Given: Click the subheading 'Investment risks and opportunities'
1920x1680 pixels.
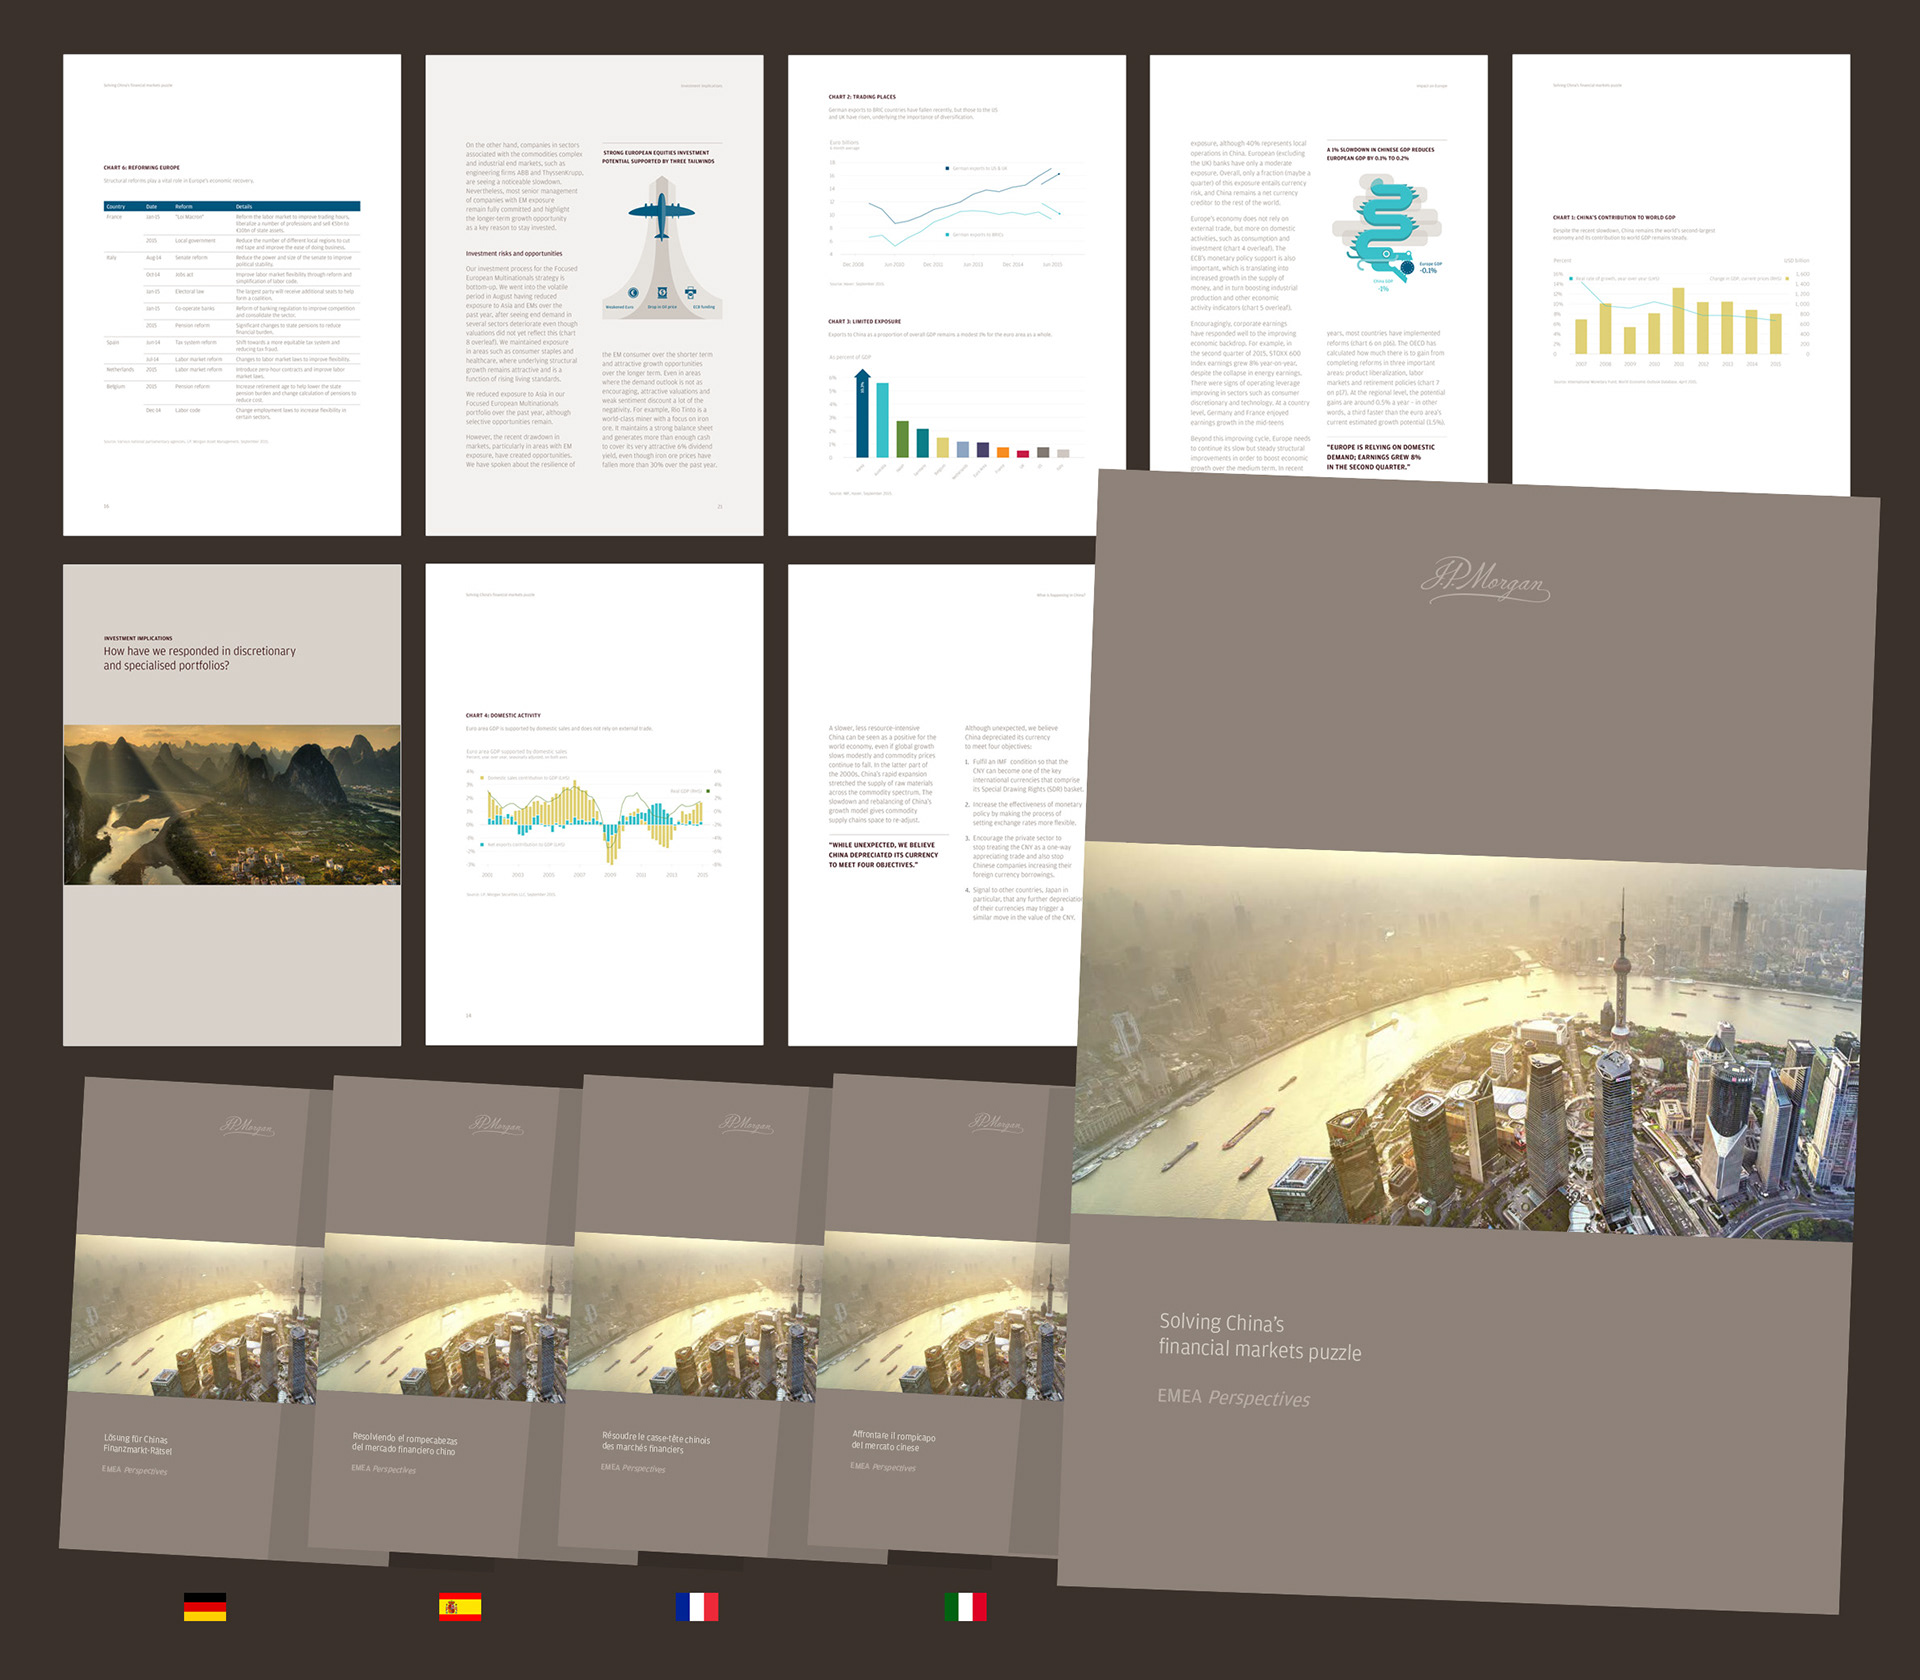Looking at the screenshot, I should 514,253.
